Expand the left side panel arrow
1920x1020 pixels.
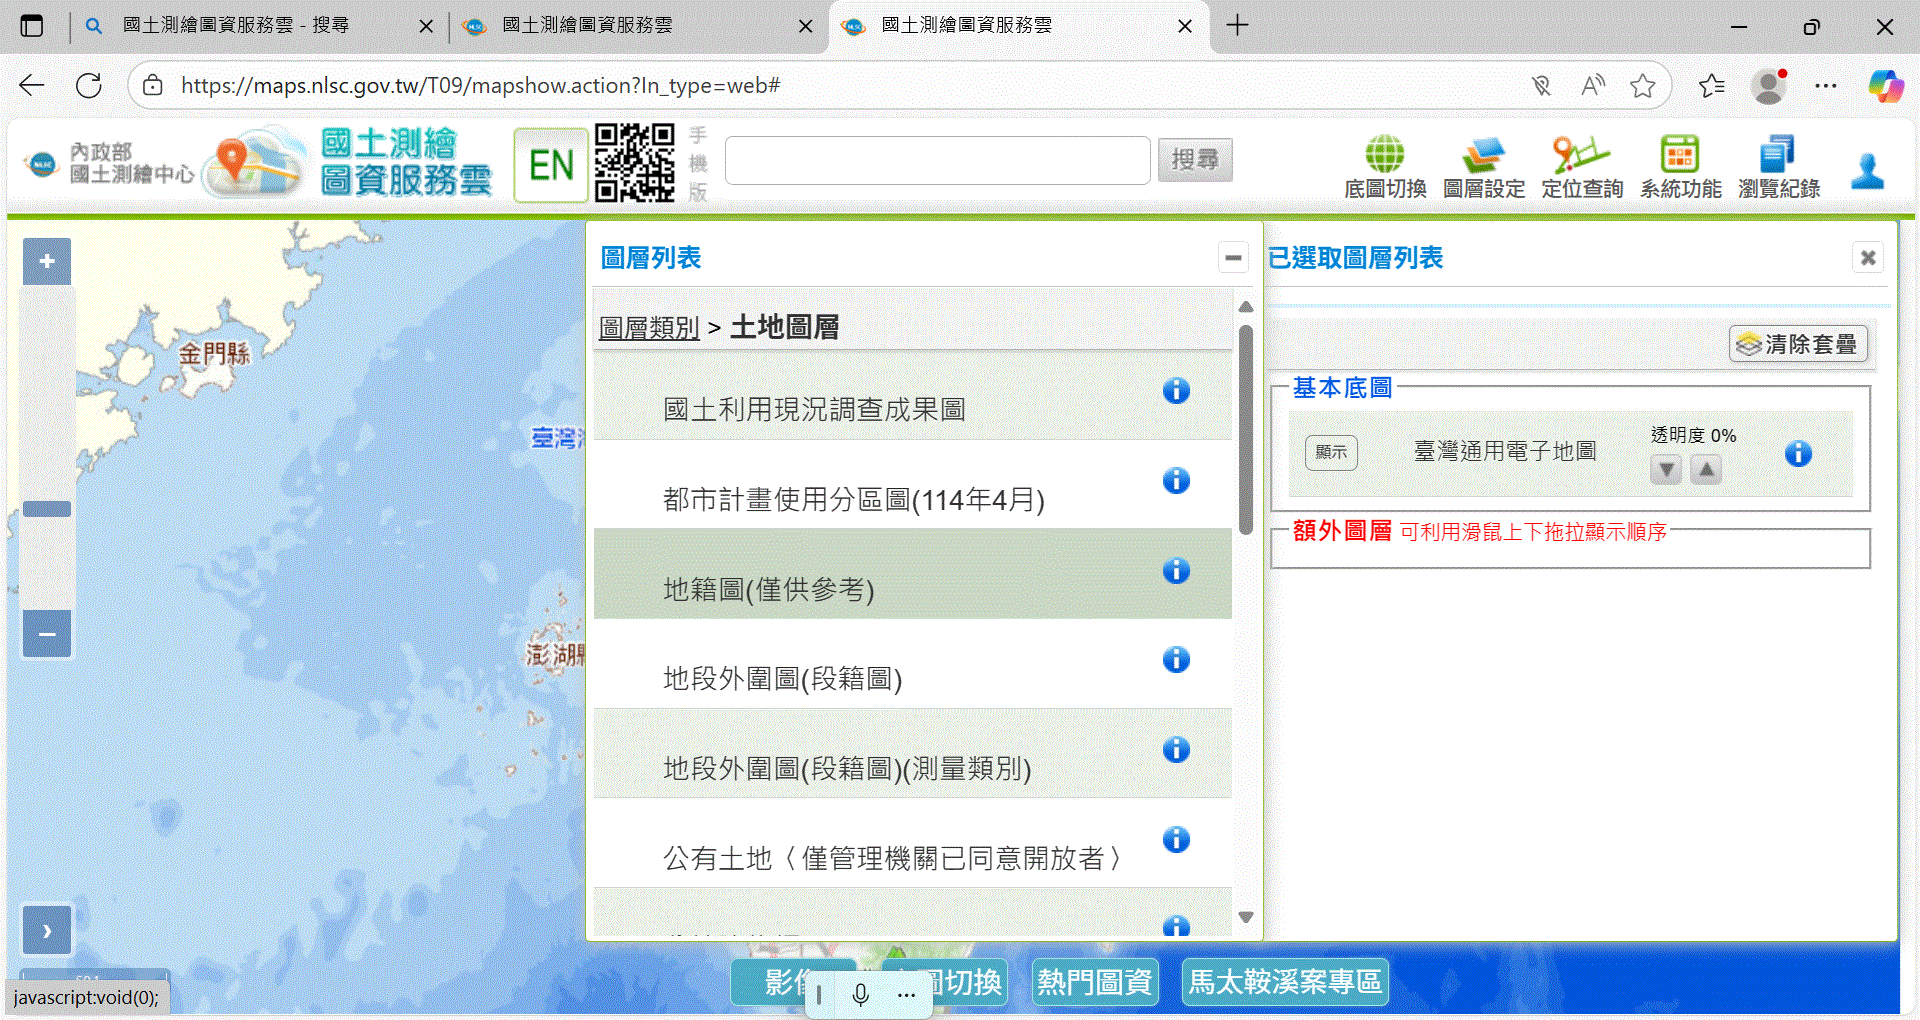[x=47, y=930]
